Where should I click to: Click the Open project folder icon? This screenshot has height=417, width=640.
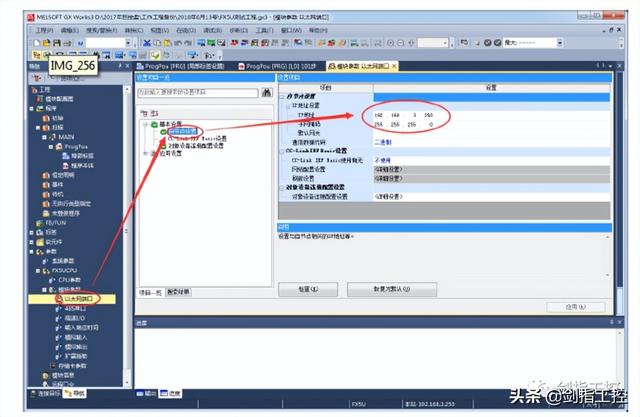coord(47,42)
